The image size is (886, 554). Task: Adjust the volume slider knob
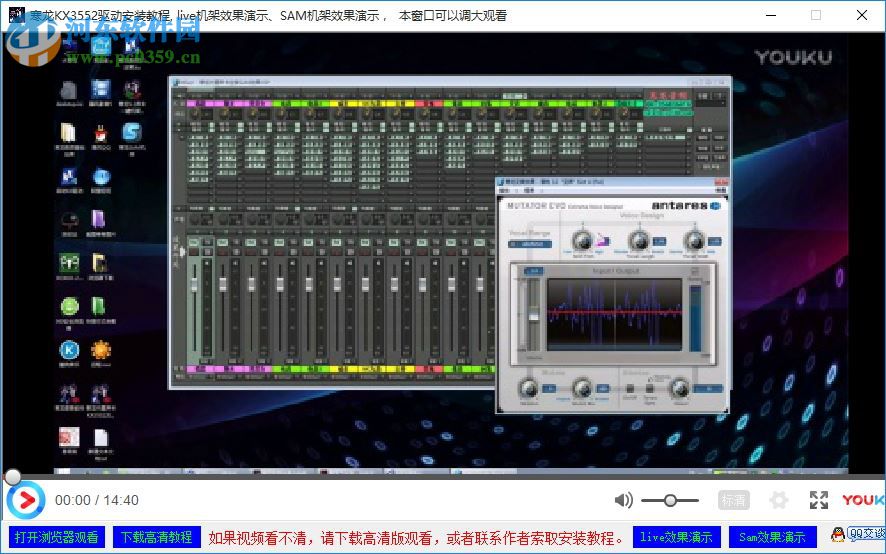coord(670,500)
